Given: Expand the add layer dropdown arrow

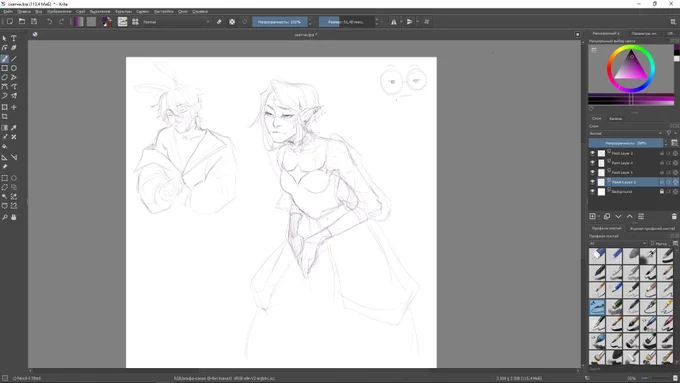Looking at the screenshot, I should click(x=599, y=216).
